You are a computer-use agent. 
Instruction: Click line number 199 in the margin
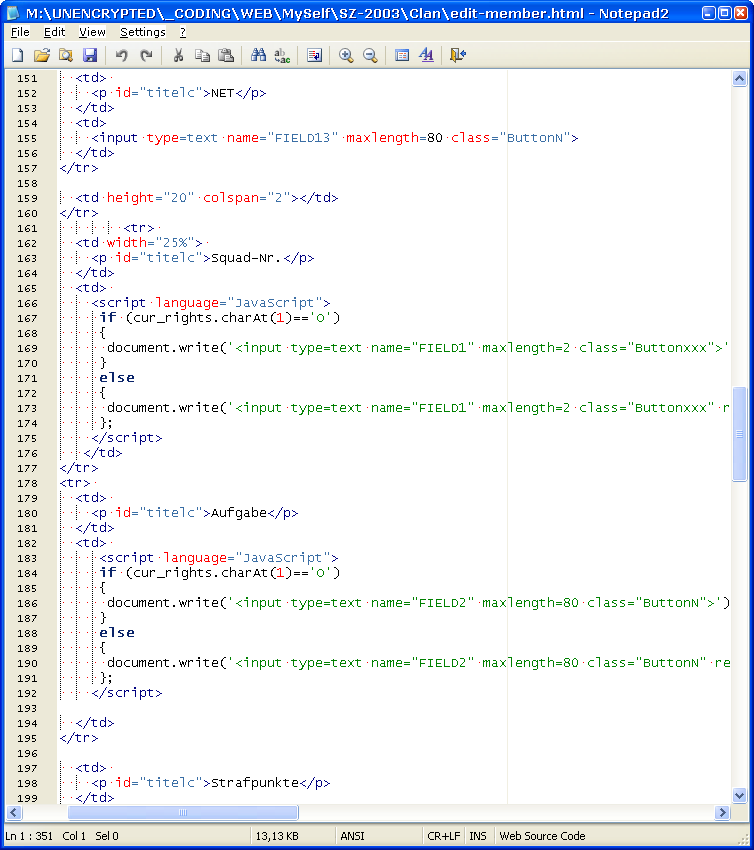click(x=27, y=798)
